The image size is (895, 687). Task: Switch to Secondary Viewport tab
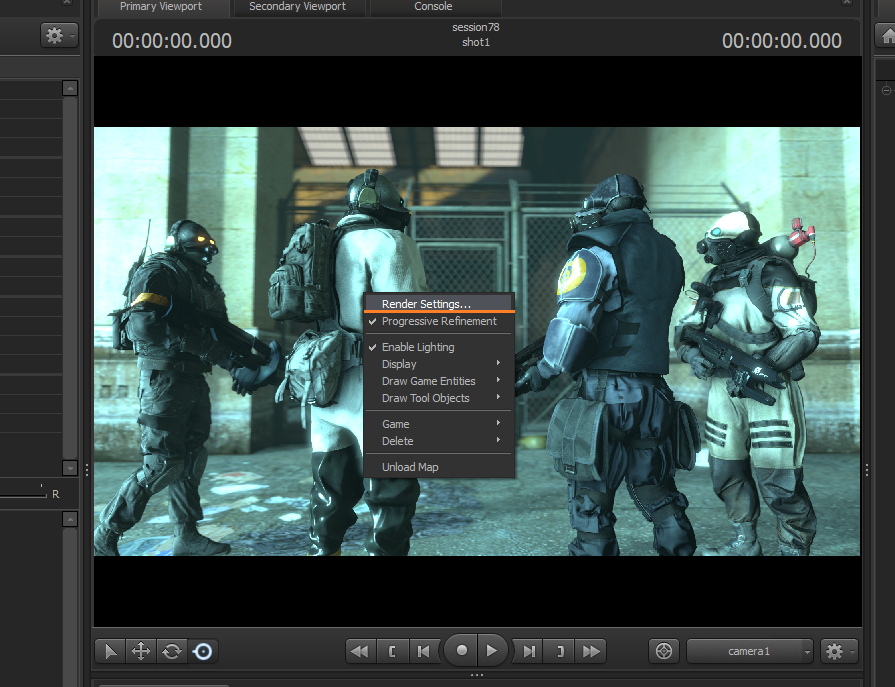tap(297, 7)
